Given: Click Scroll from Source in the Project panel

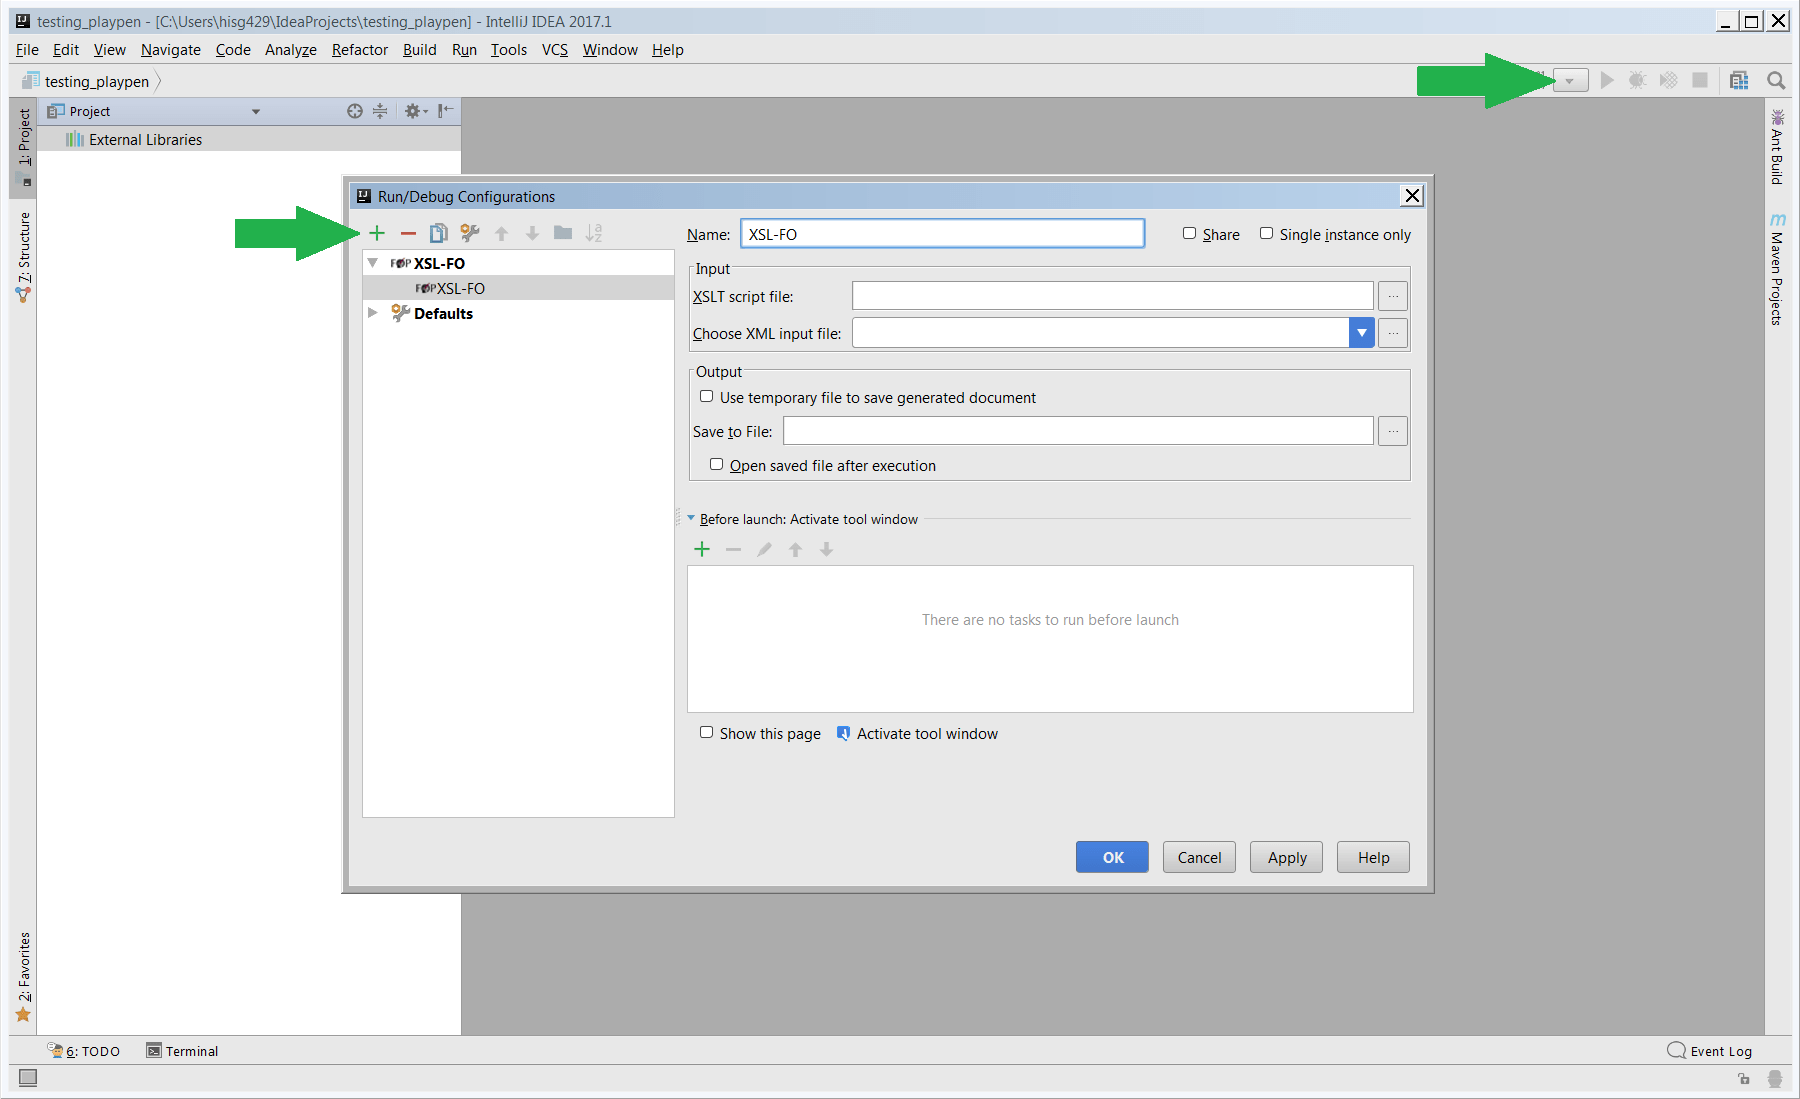Looking at the screenshot, I should [355, 111].
